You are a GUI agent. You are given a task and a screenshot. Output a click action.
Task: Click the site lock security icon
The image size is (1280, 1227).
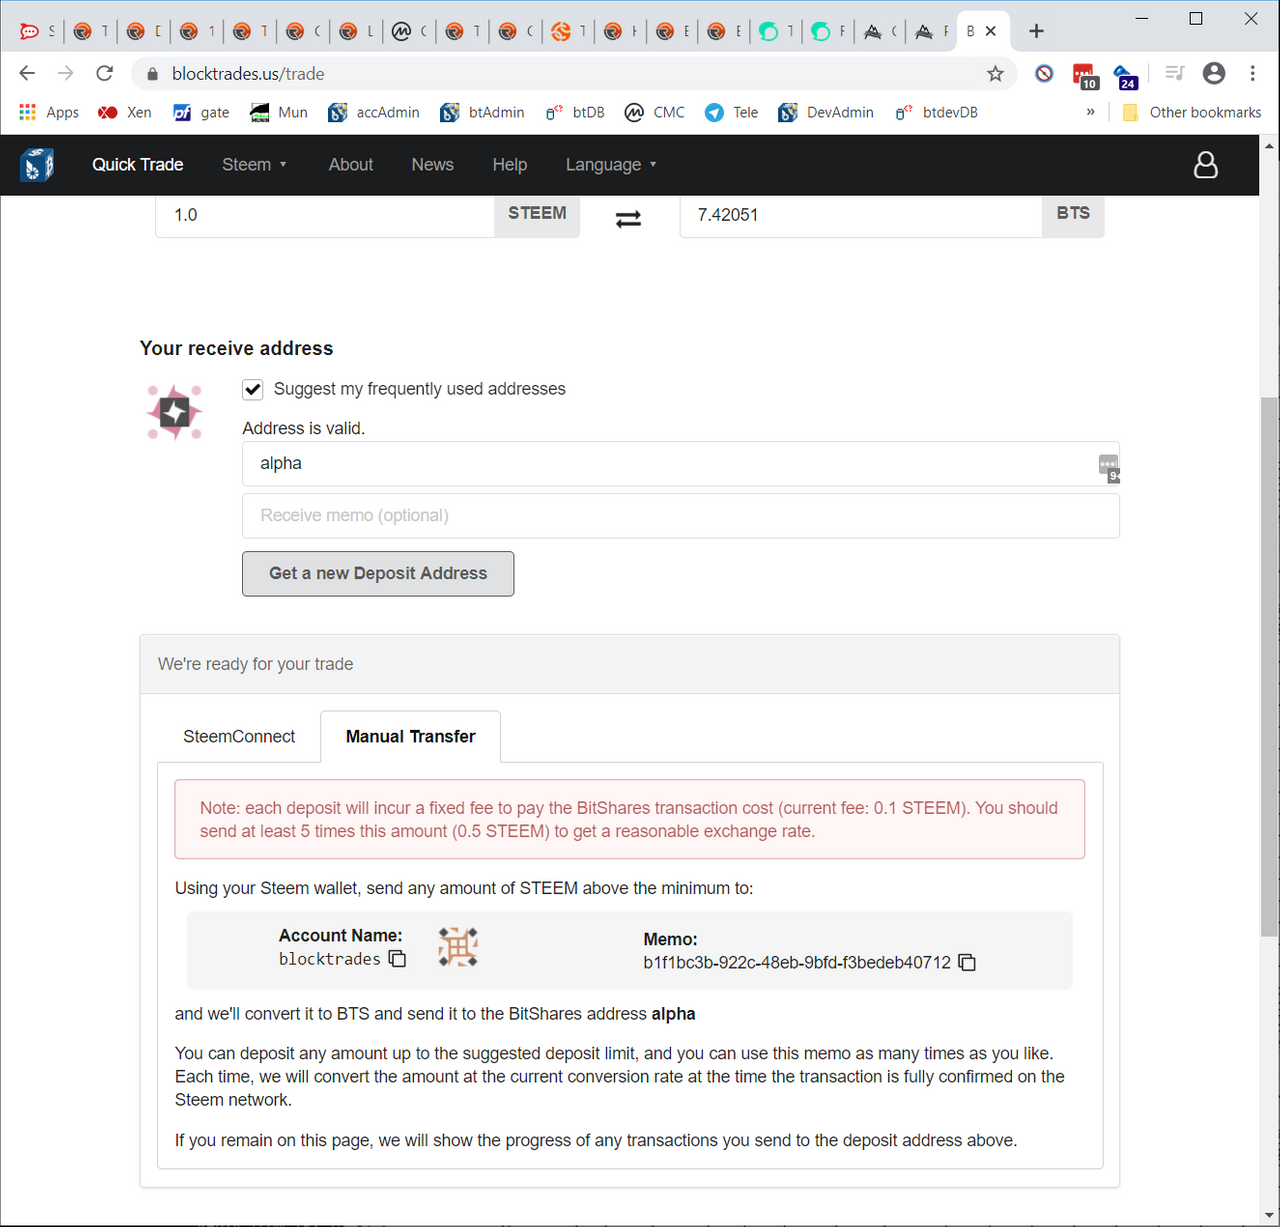[152, 74]
